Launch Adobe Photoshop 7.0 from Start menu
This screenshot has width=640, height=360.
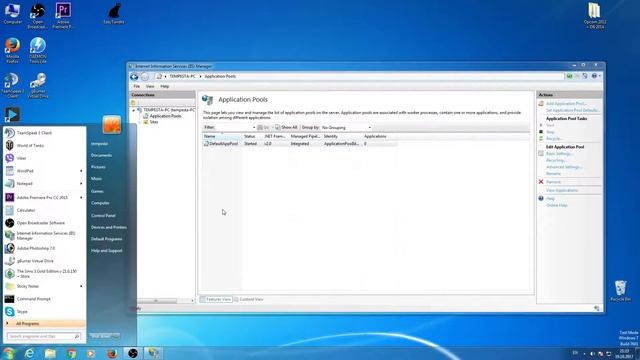click(x=44, y=248)
